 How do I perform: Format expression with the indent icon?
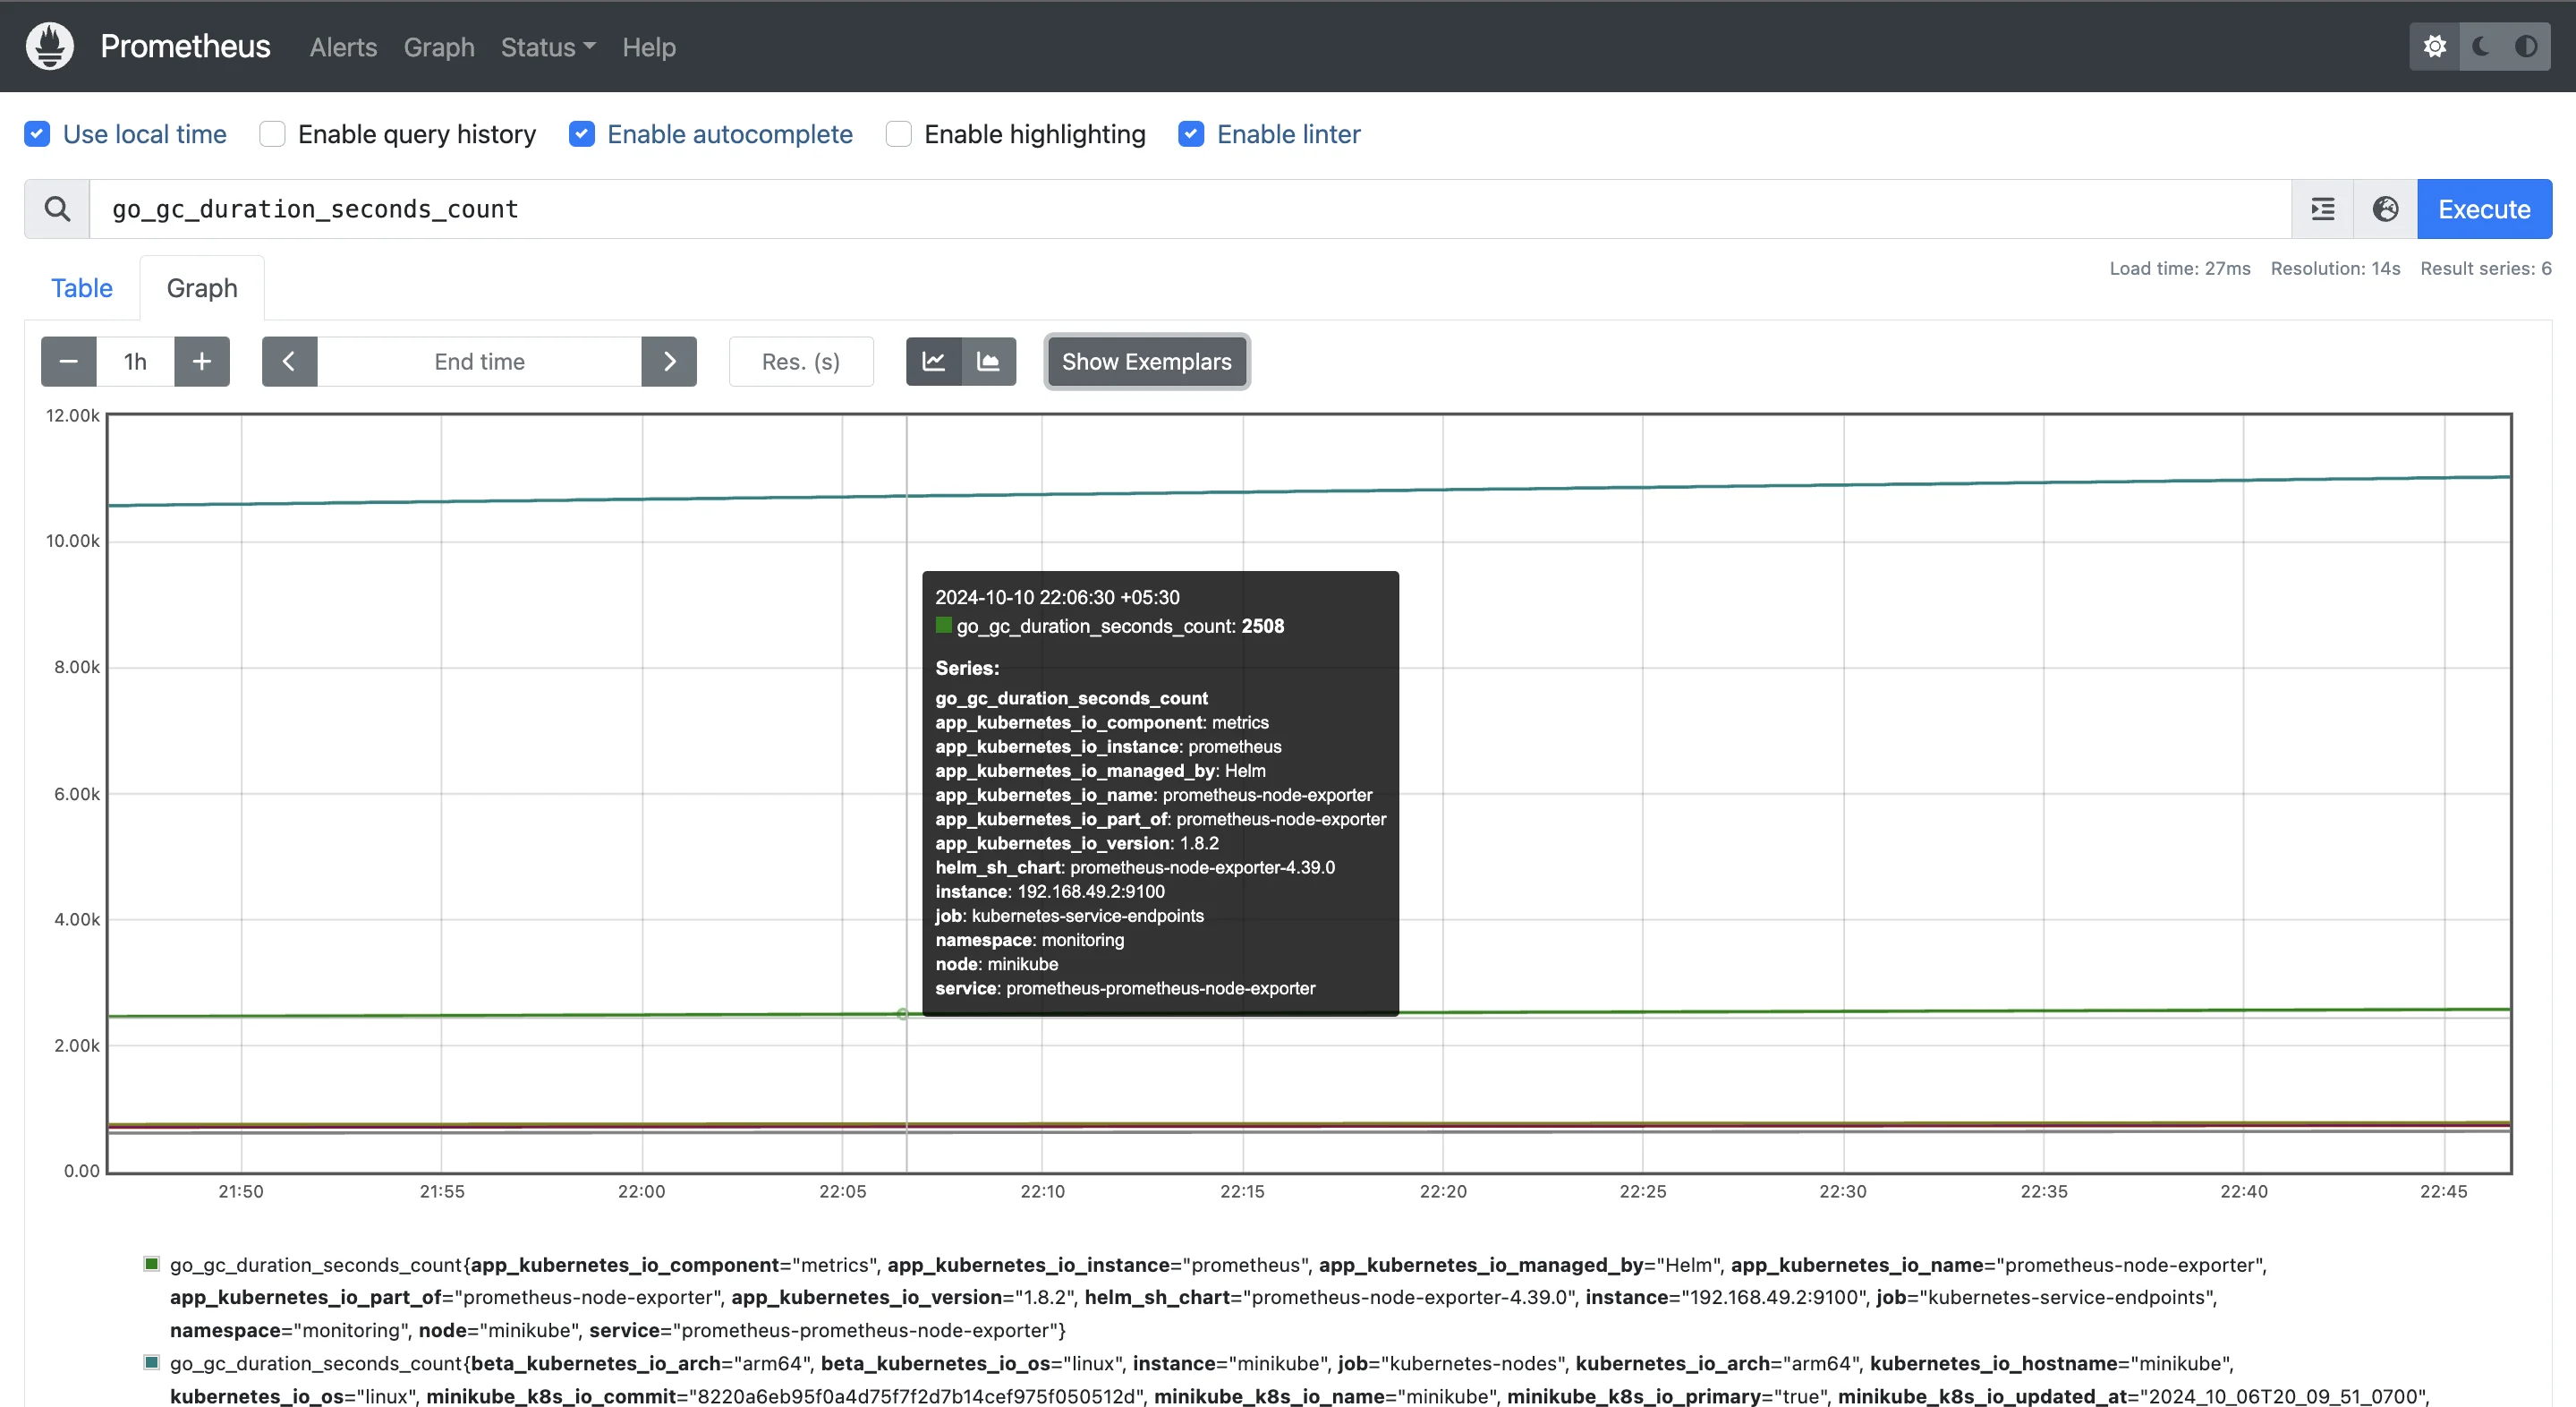2323,209
